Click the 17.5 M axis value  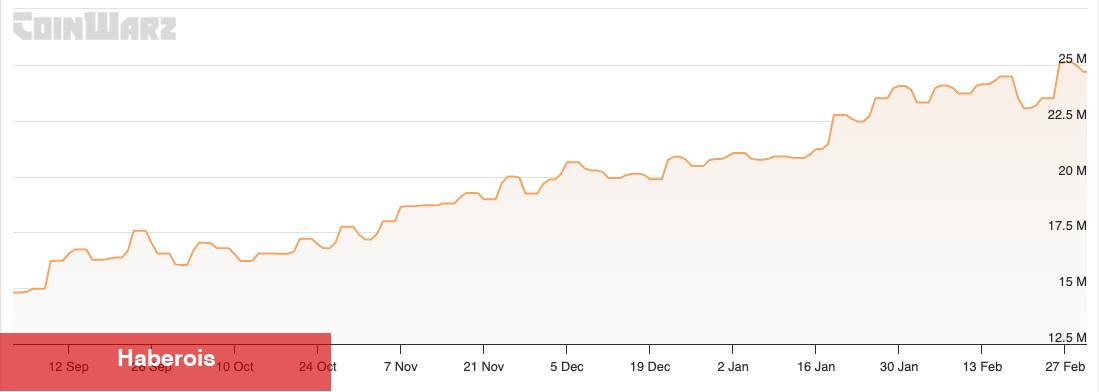click(x=1067, y=226)
